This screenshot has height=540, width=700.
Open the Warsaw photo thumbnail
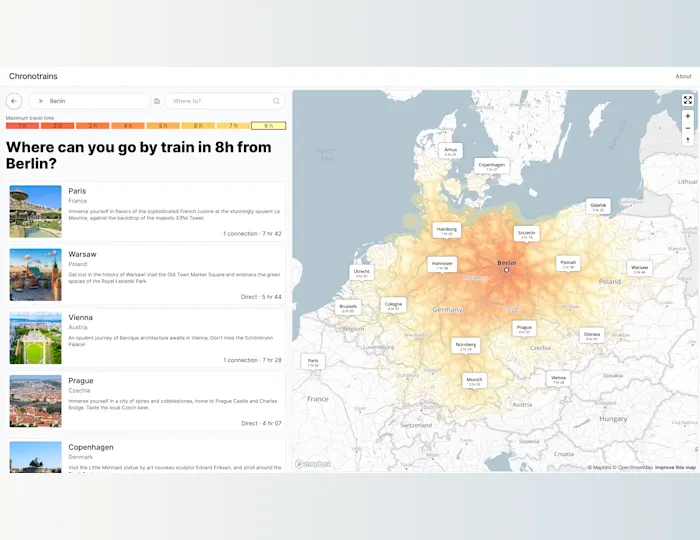coord(36,275)
